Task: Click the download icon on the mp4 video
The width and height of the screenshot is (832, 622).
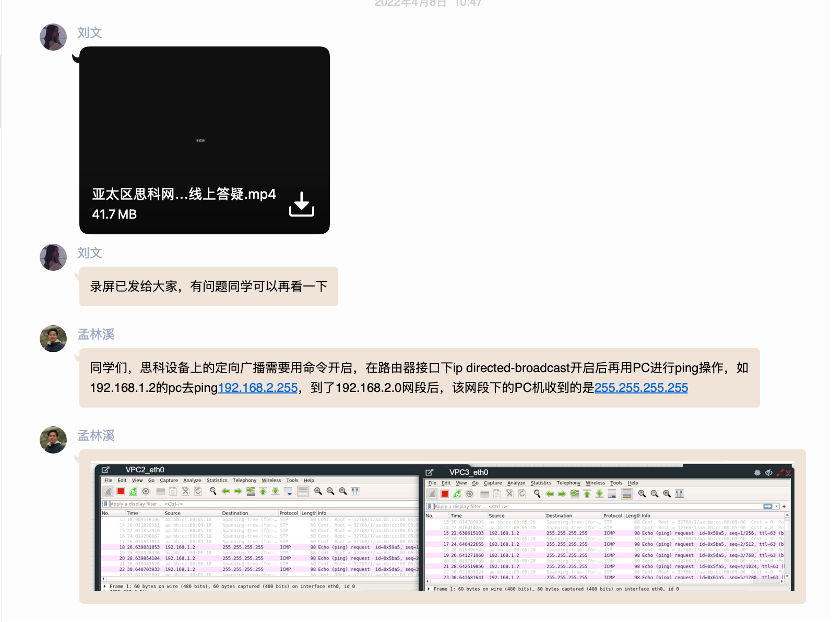Action: pyautogui.click(x=301, y=204)
